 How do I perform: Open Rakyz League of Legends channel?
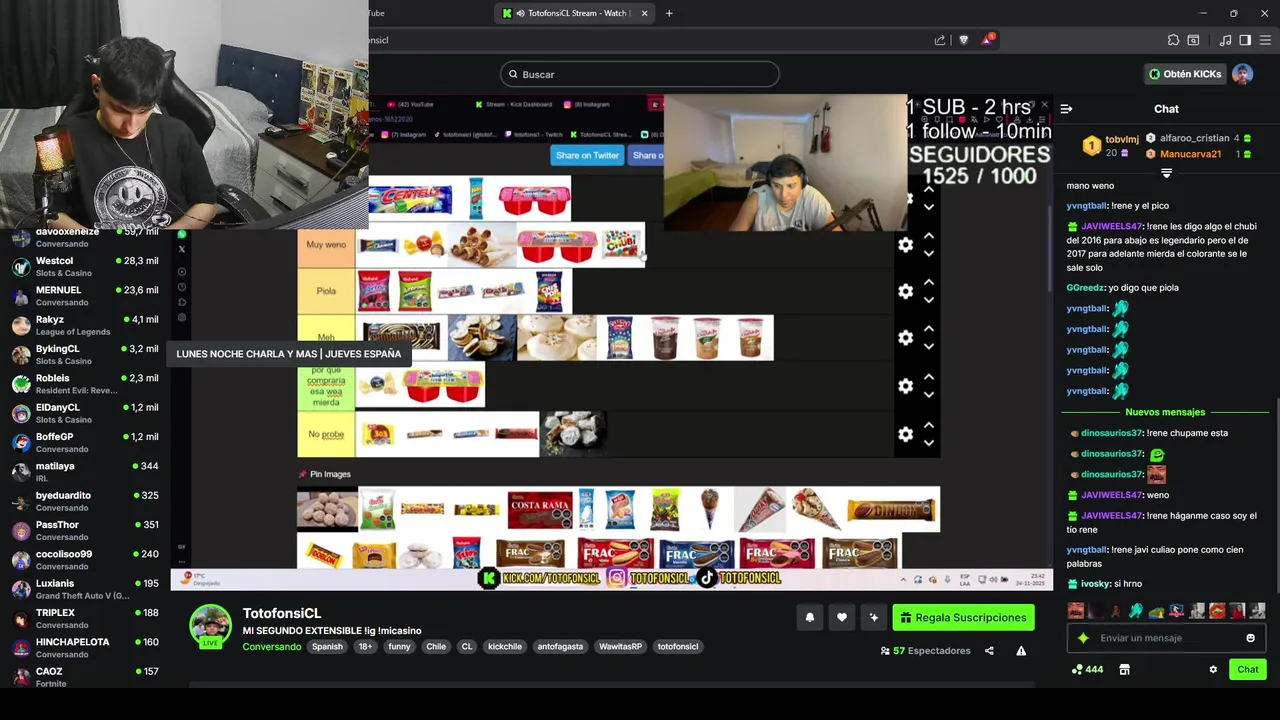[x=84, y=325]
